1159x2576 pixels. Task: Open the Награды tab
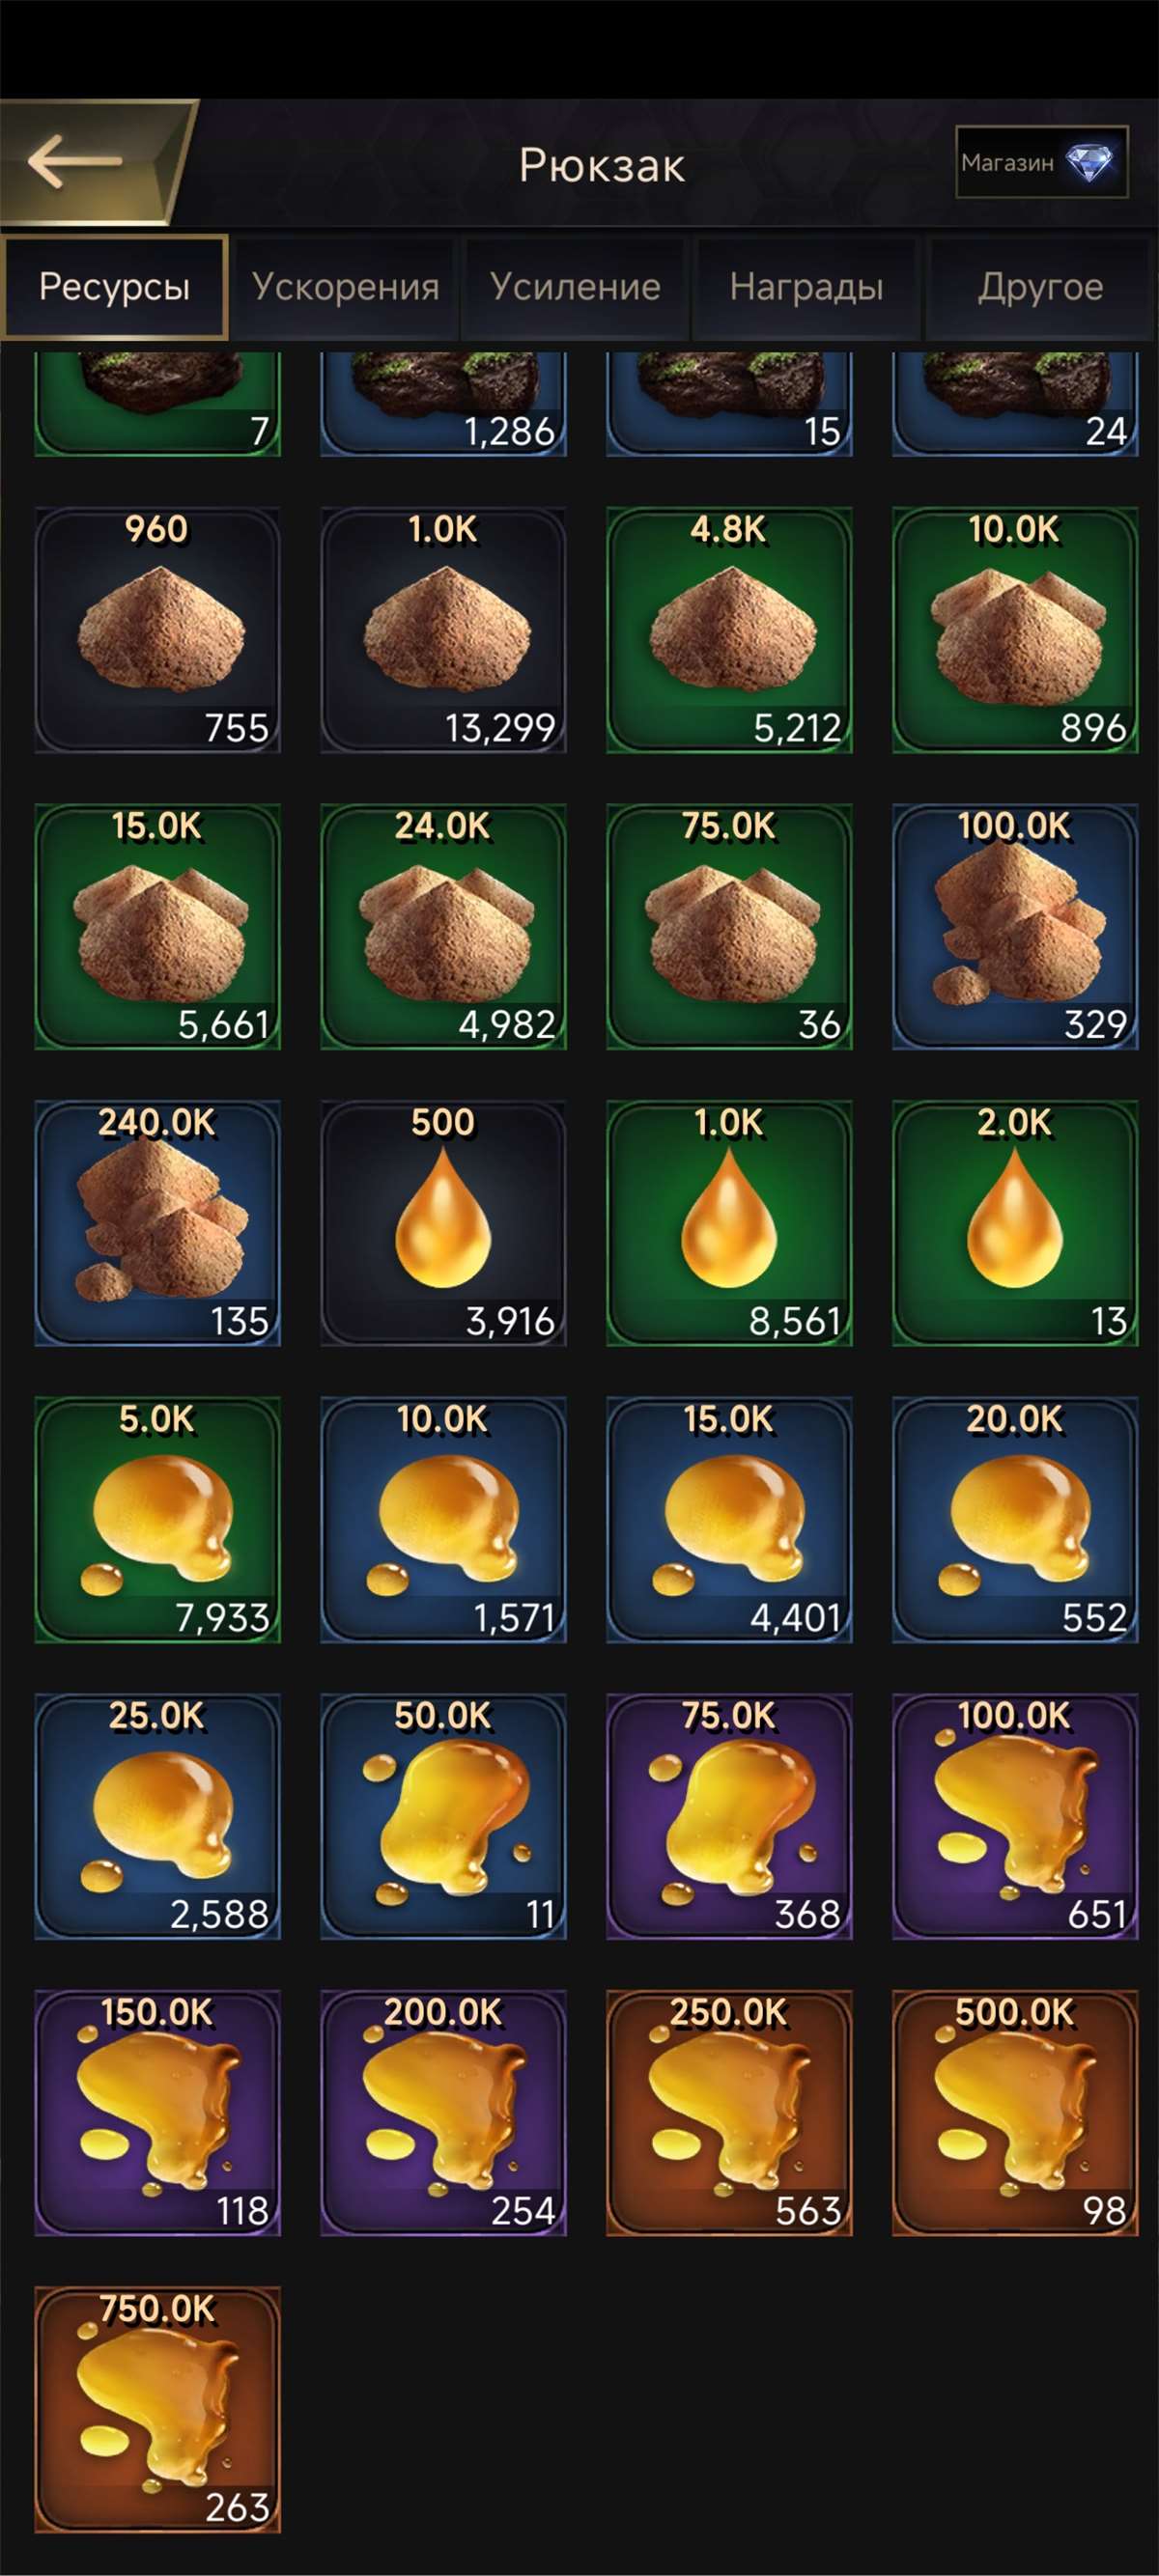(x=806, y=288)
